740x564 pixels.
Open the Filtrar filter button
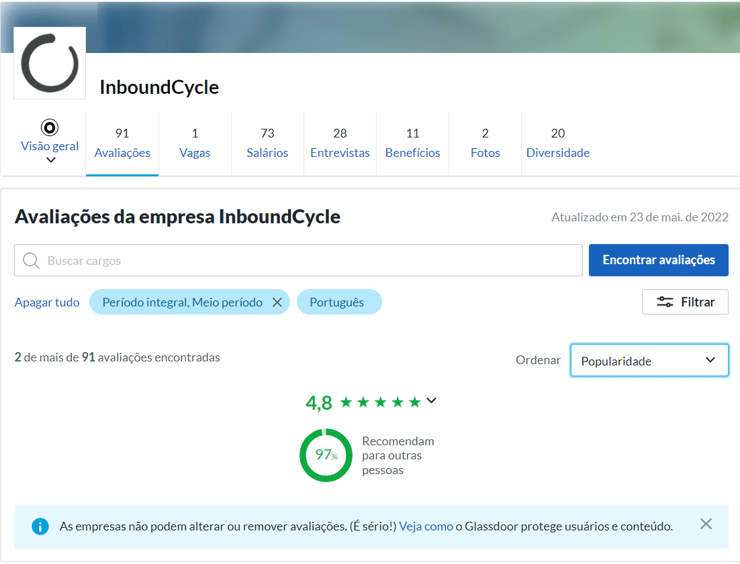[x=685, y=302]
